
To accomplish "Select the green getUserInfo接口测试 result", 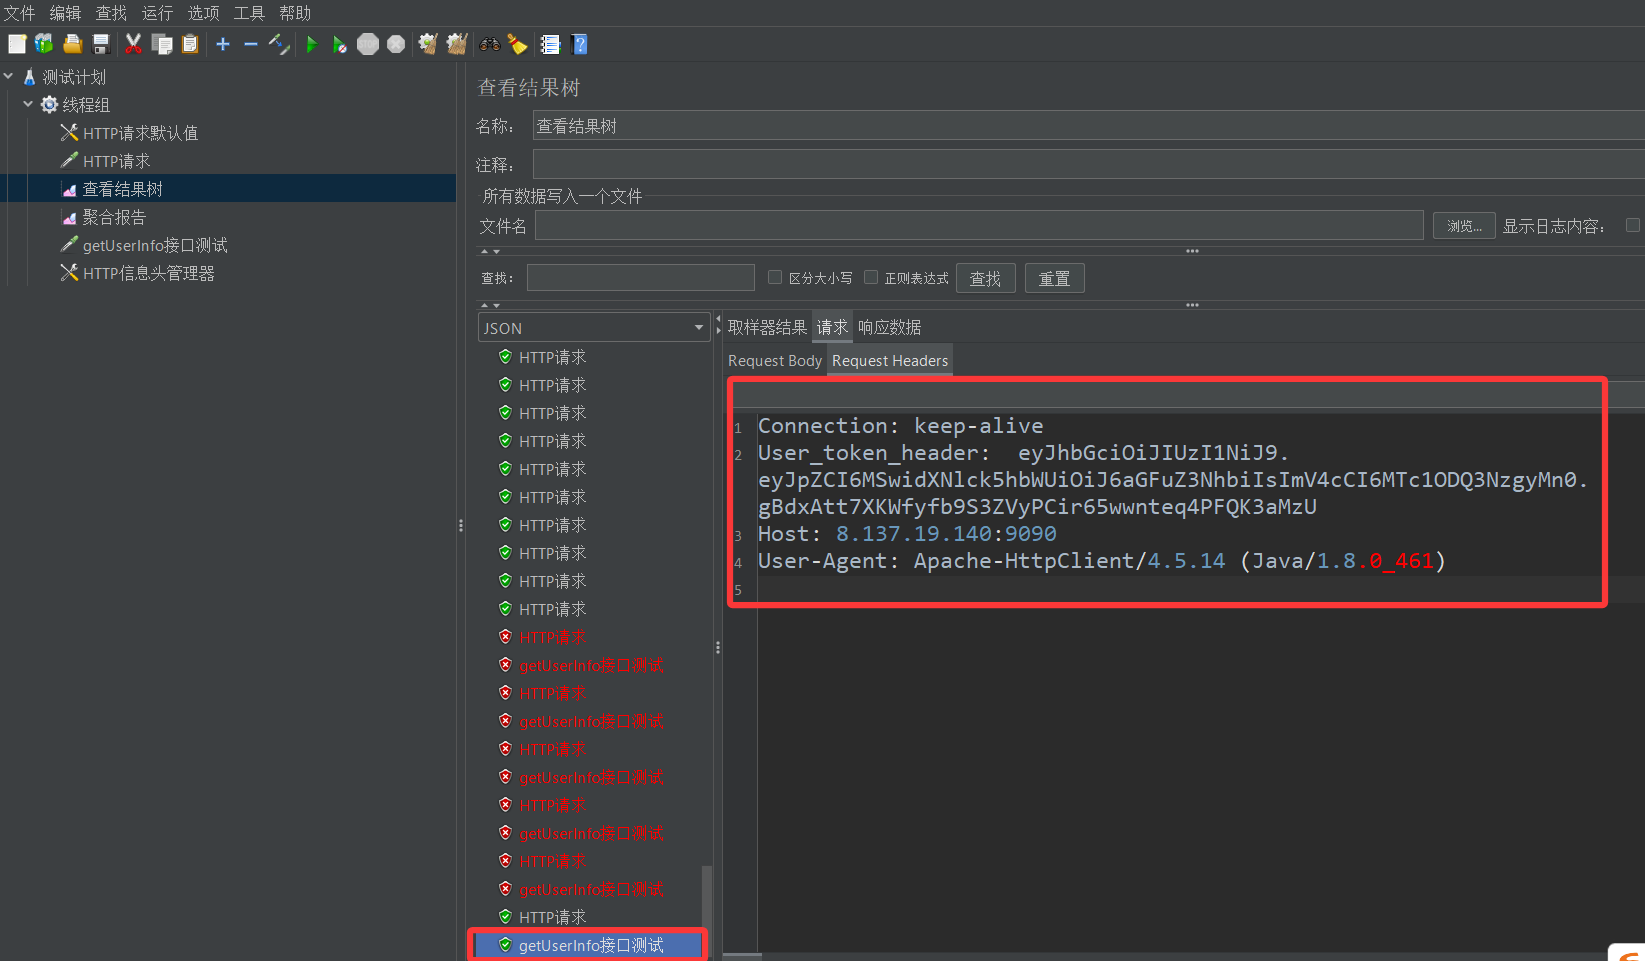I will click(590, 945).
